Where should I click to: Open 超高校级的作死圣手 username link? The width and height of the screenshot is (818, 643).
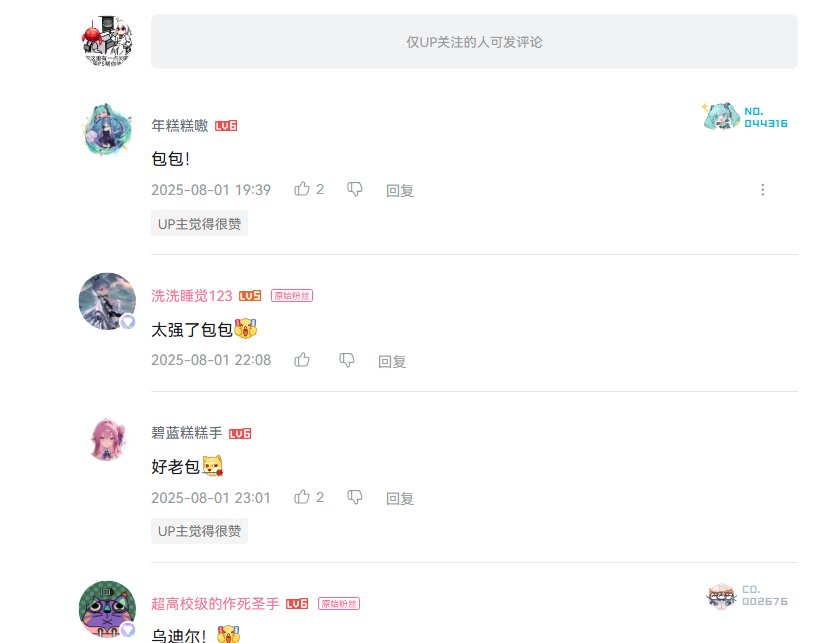tap(215, 603)
